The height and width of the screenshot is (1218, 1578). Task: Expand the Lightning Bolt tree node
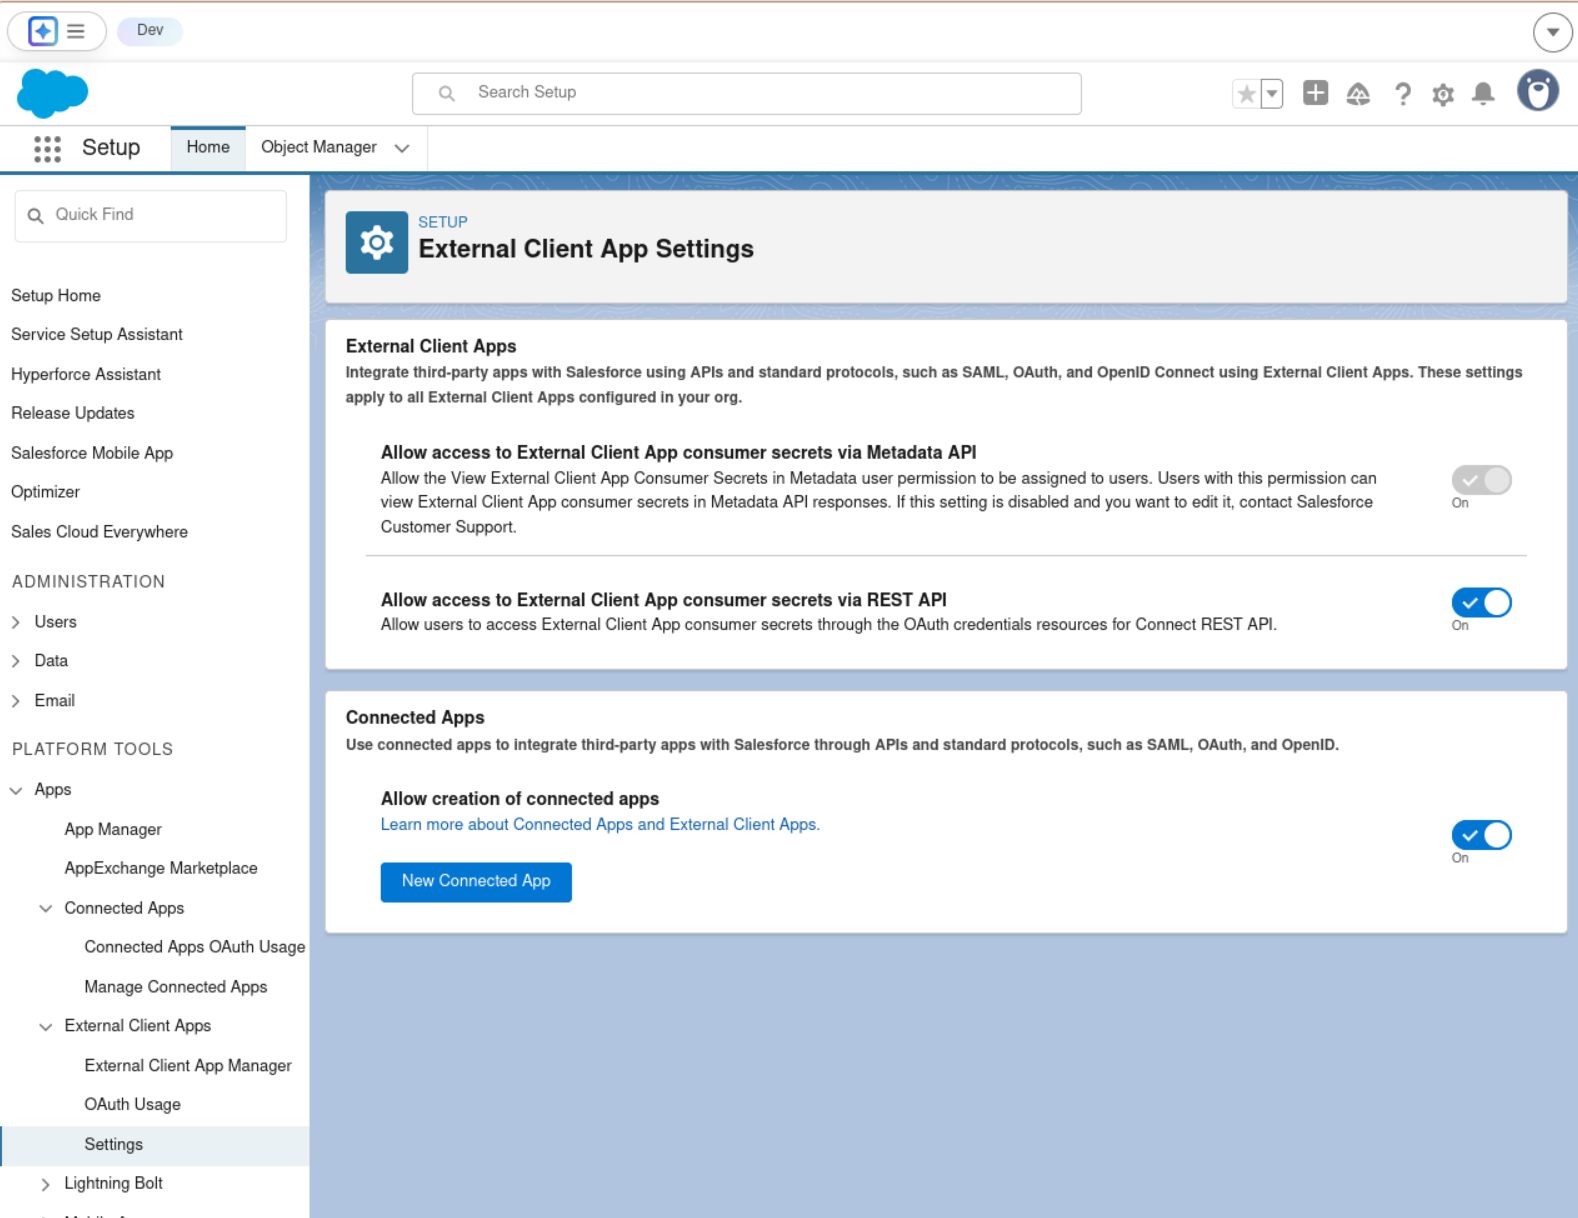45,1184
